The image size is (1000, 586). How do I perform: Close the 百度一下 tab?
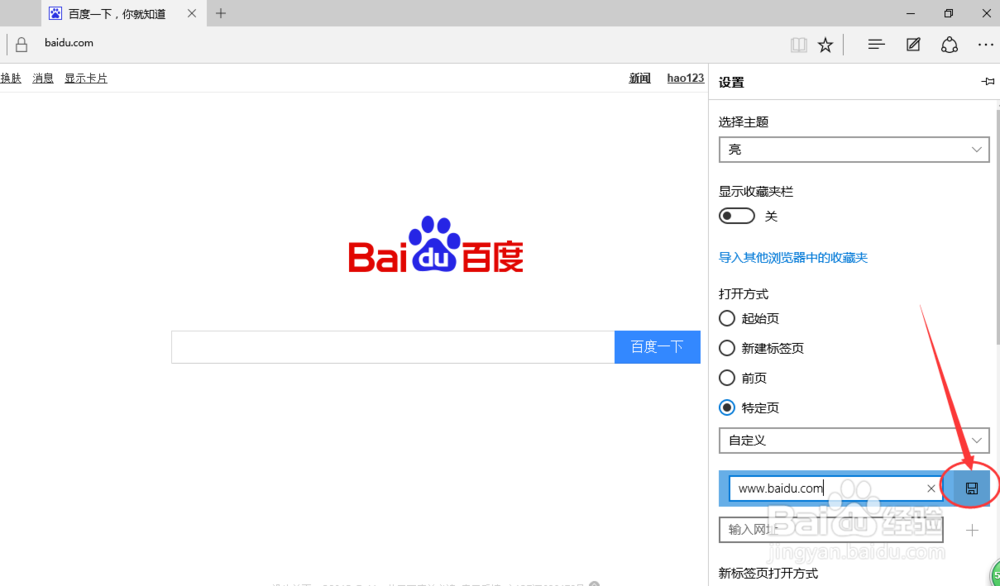[191, 13]
